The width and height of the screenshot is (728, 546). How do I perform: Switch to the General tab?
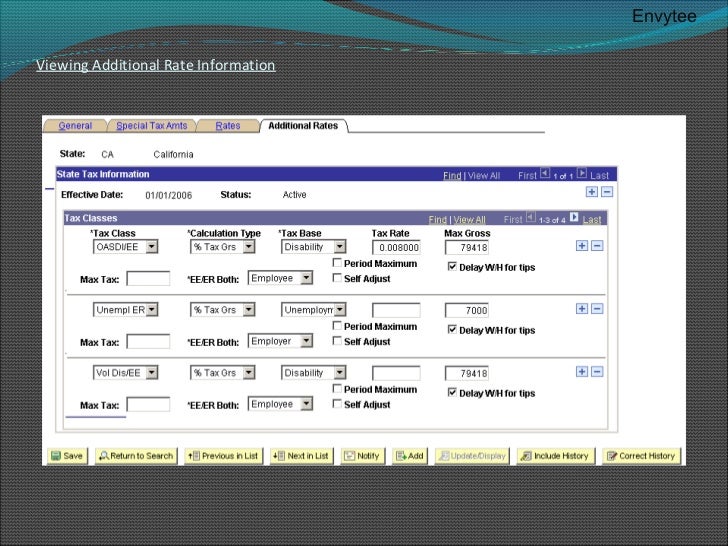coord(75,126)
